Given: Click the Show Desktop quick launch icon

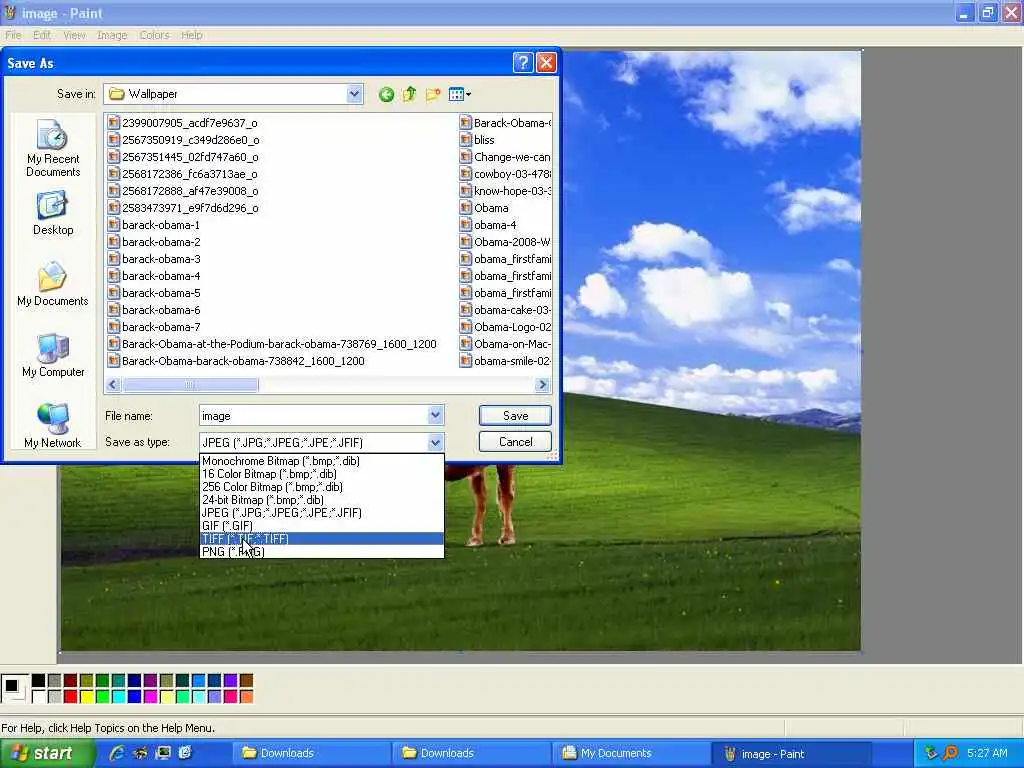Looking at the screenshot, I should click(163, 753).
